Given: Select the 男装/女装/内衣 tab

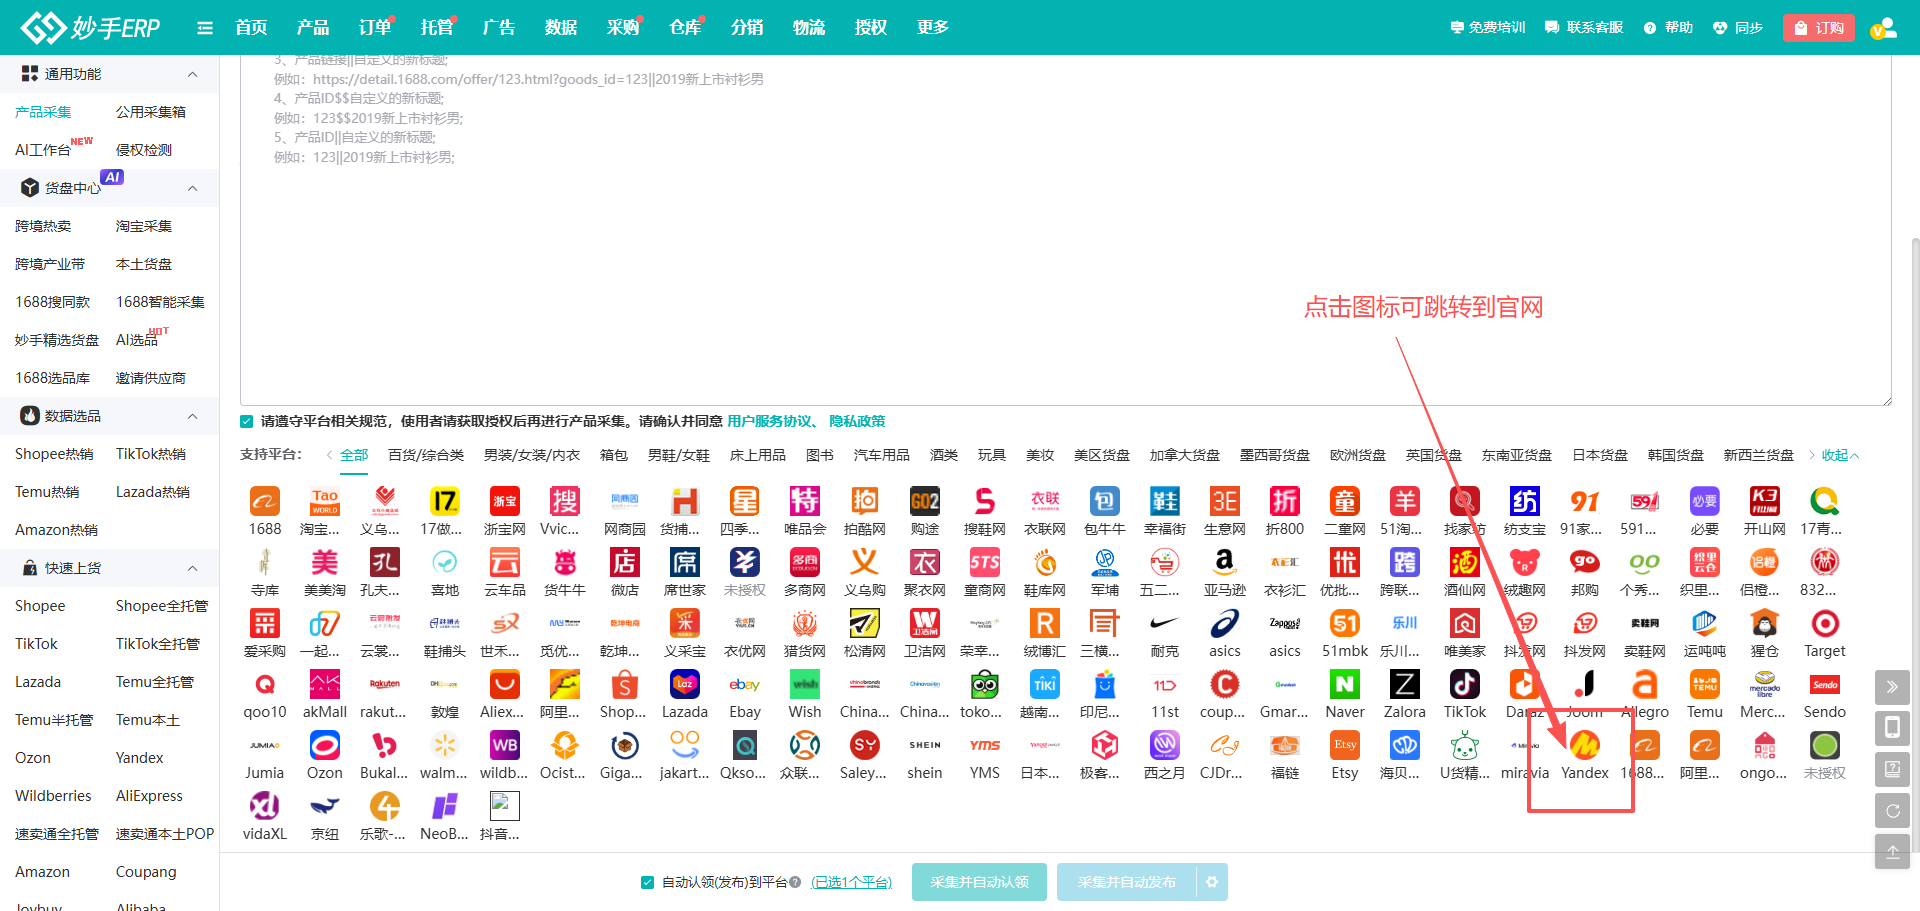Looking at the screenshot, I should point(532,455).
